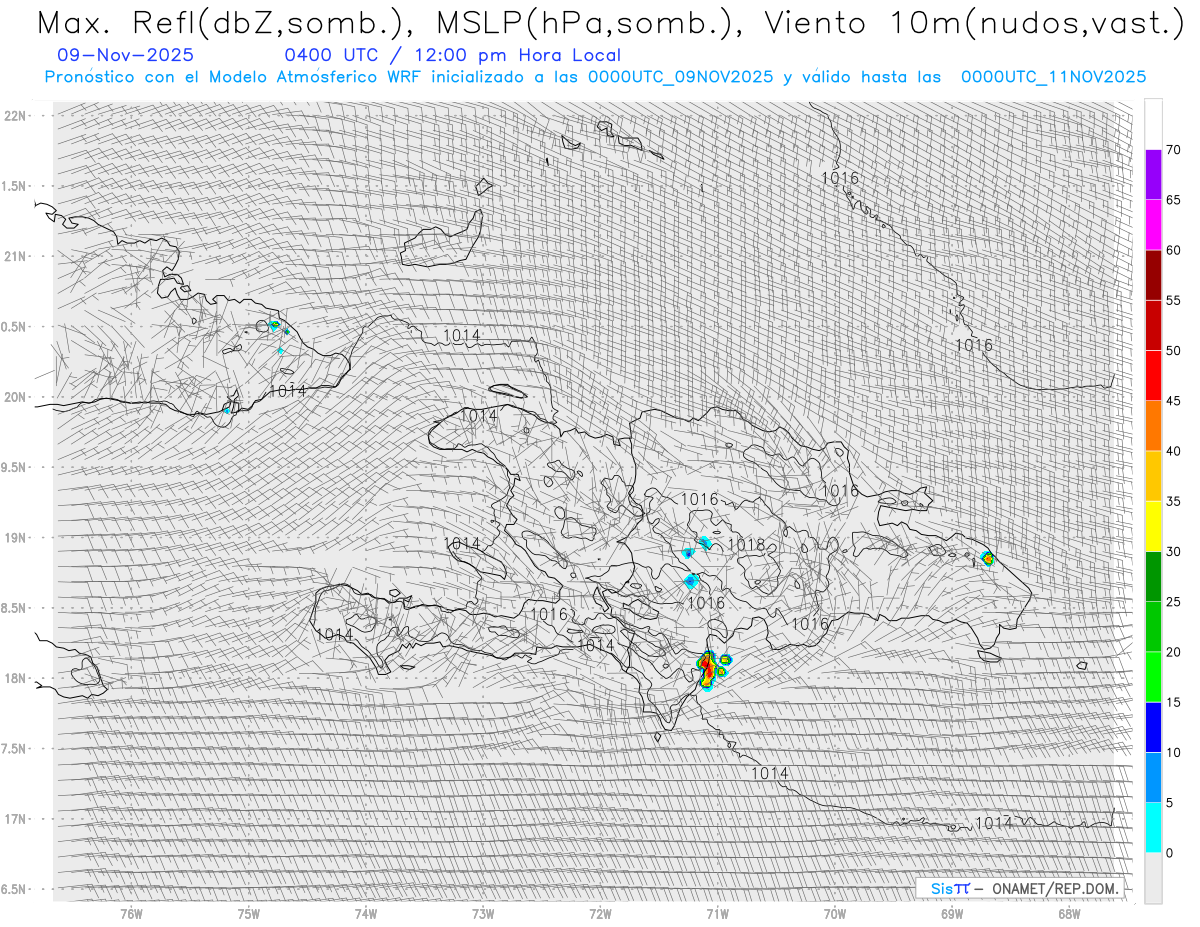Click the reflectivity cell on the eastern tip near 68.7W
The image size is (1200, 927).
click(988, 559)
